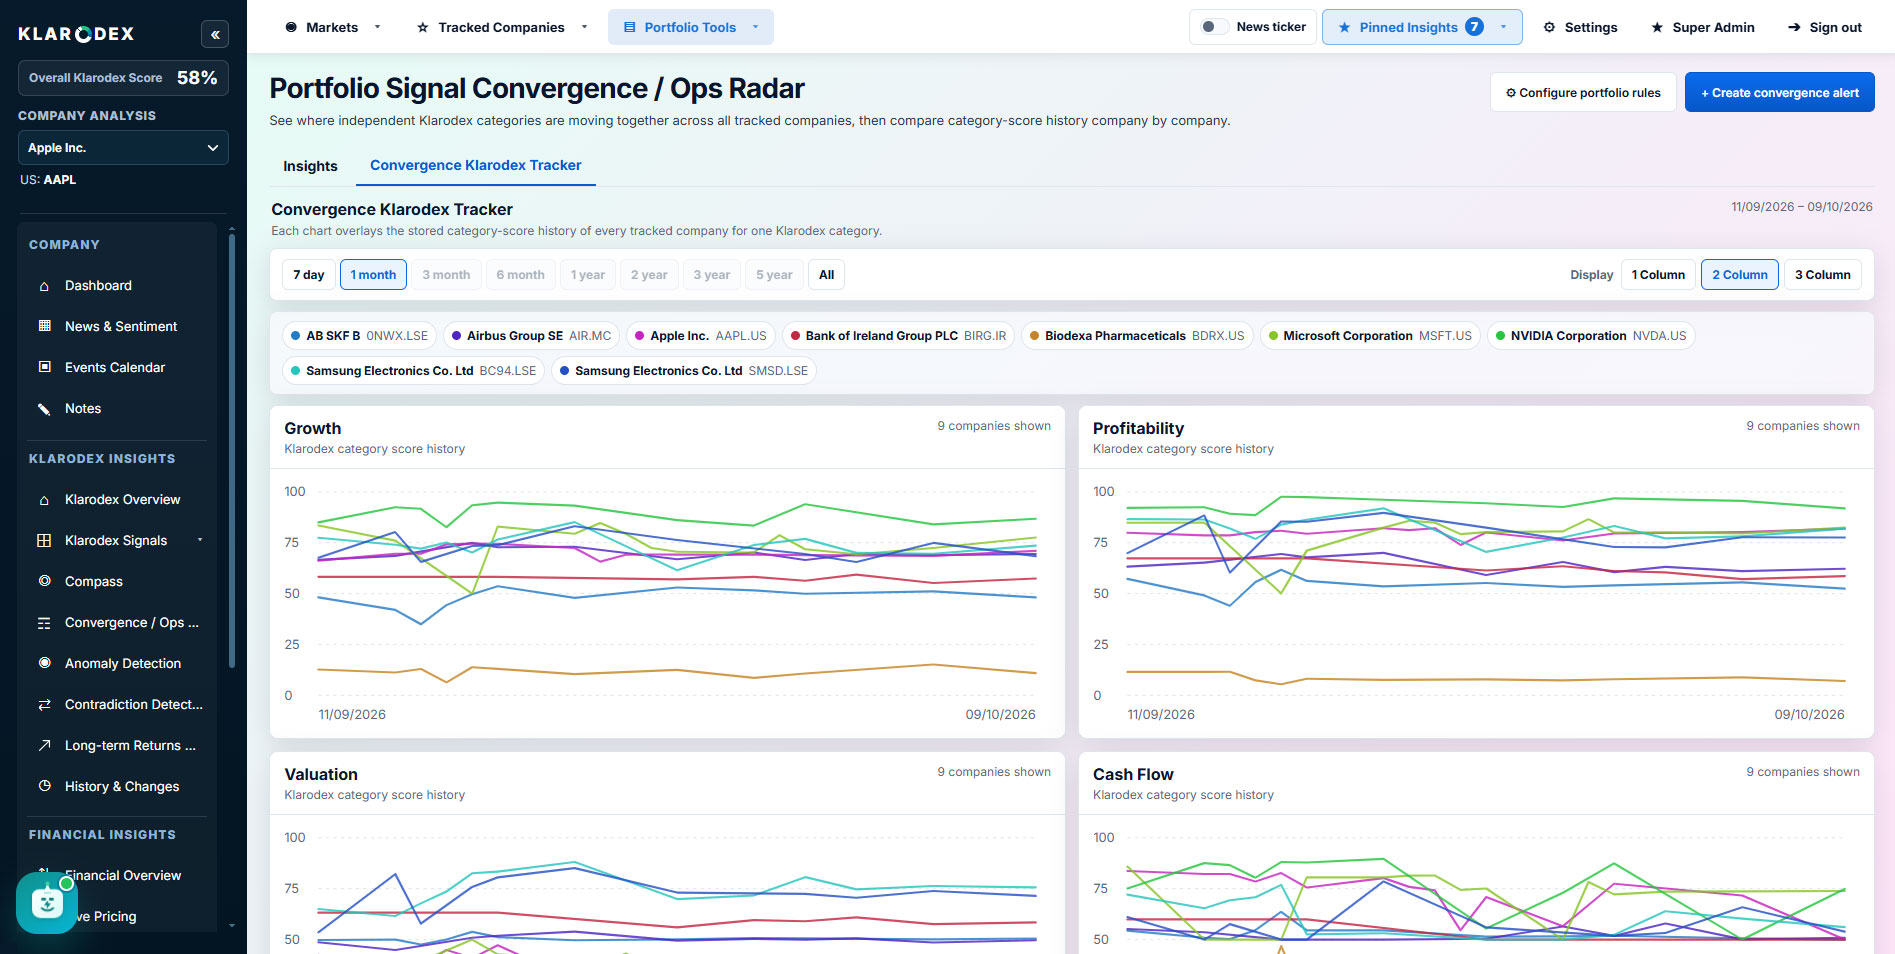This screenshot has width=1895, height=954.
Task: Click the Compass target icon
Action: tap(44, 581)
